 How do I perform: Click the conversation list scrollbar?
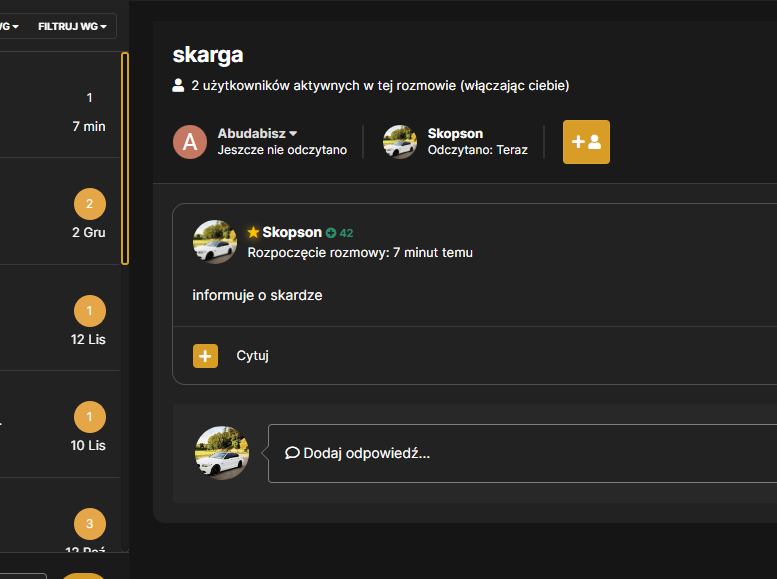tap(125, 159)
